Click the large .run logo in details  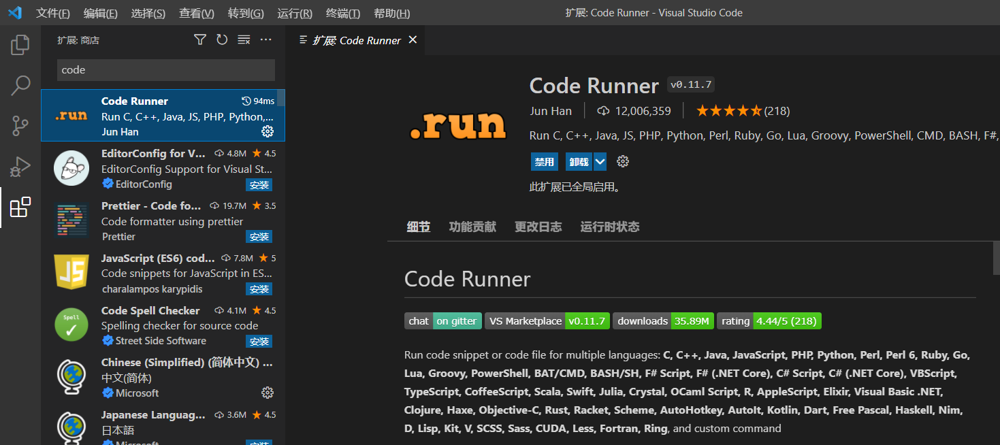click(x=457, y=126)
